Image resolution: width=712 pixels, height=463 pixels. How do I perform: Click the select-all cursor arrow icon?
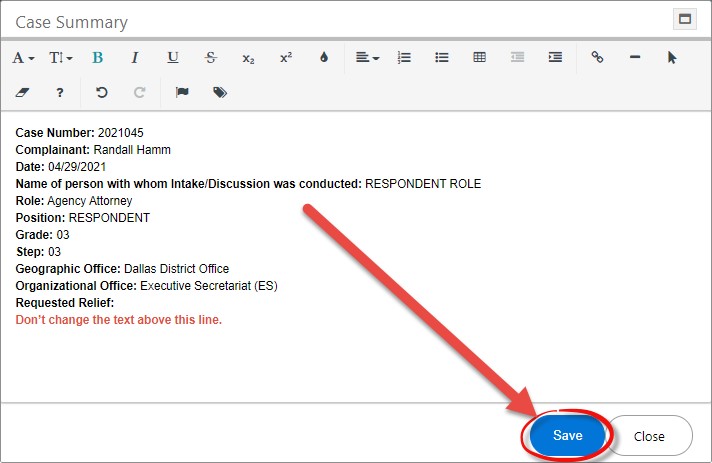coord(672,58)
